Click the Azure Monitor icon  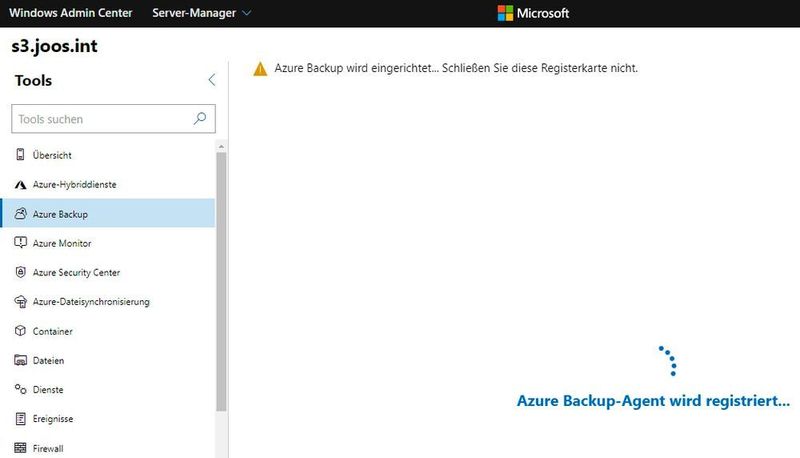(20, 242)
